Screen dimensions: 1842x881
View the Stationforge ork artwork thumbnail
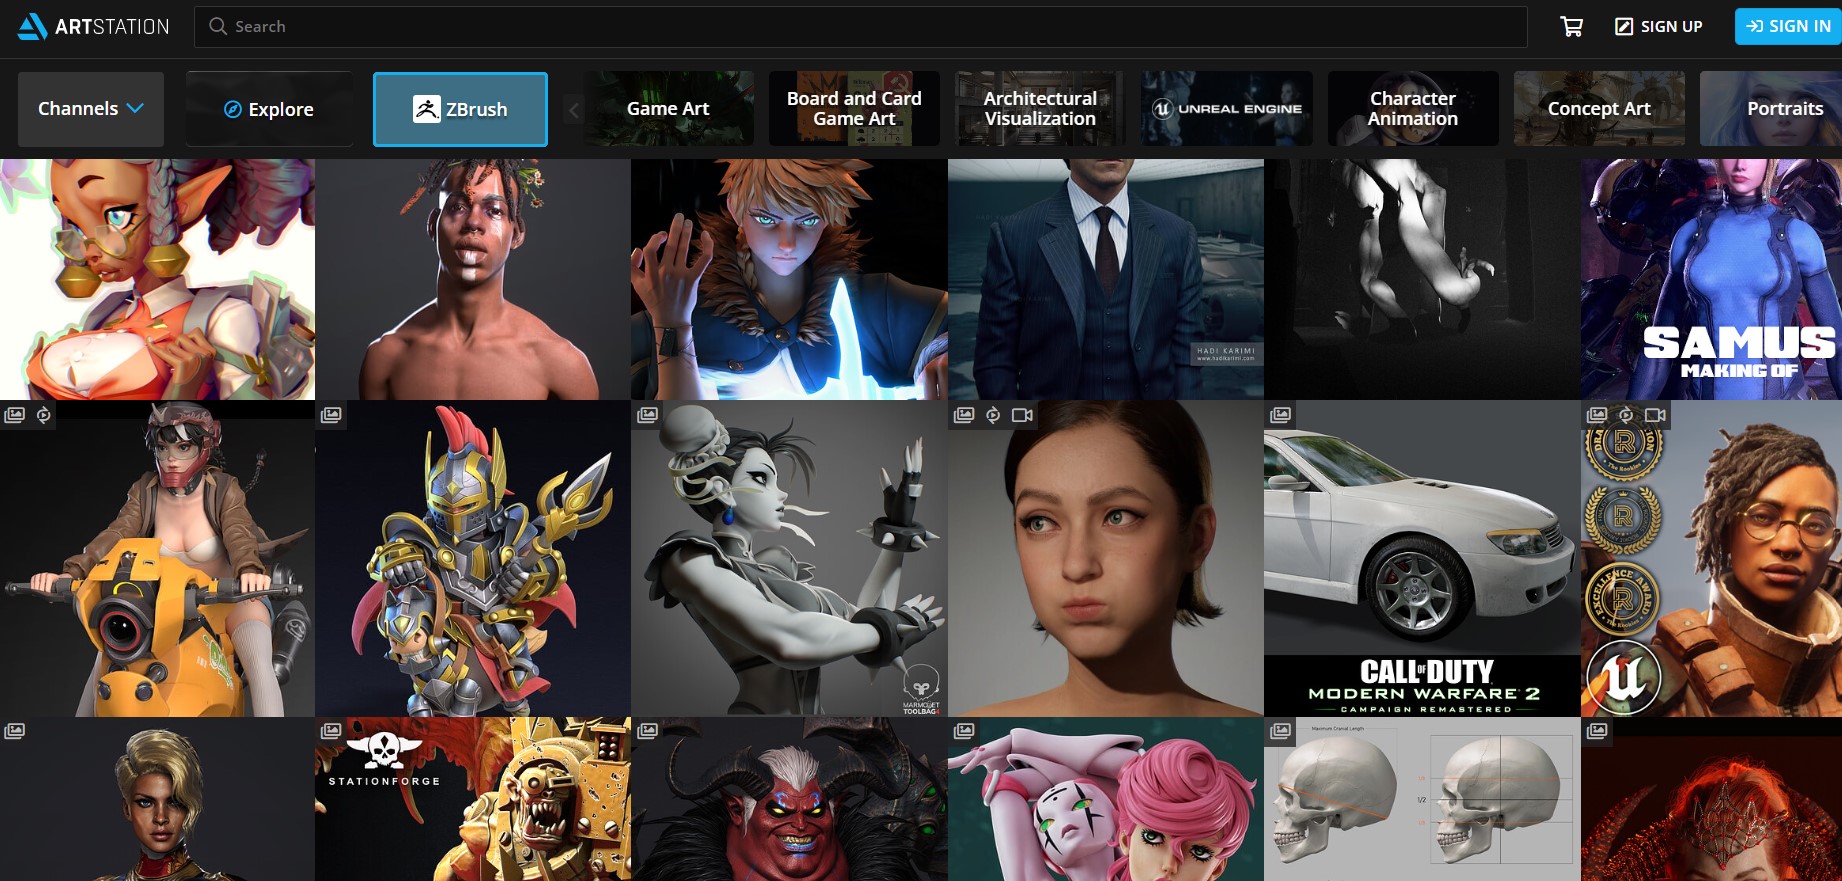[x=473, y=800]
